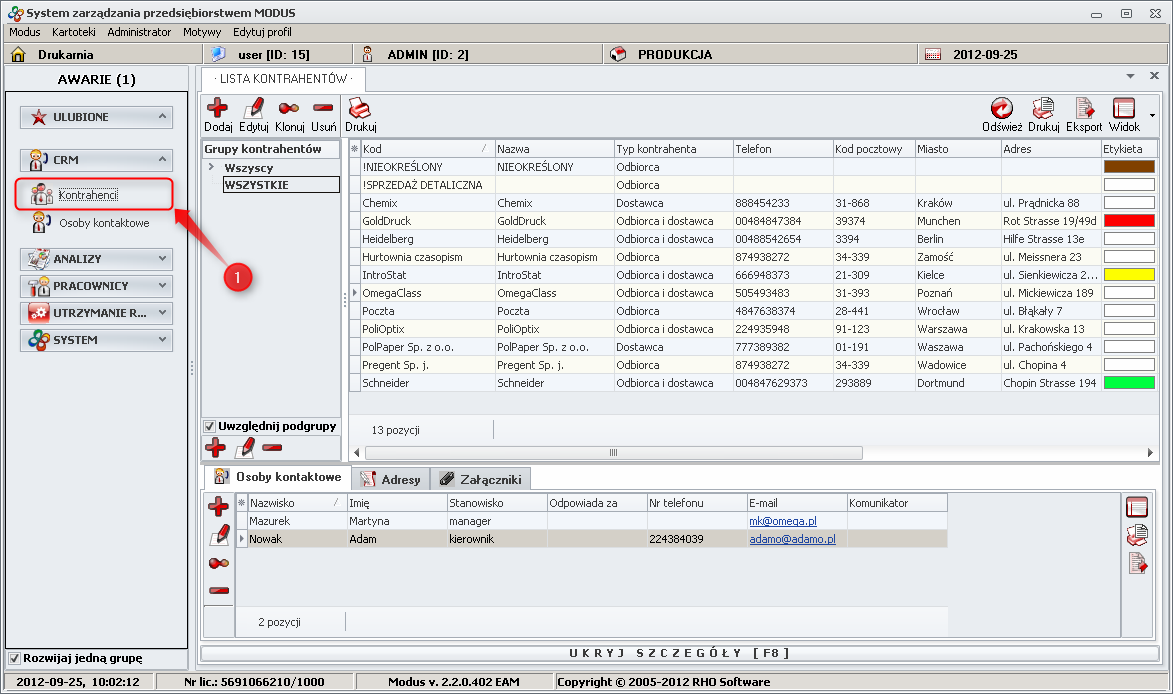Click the Eksport icon in top toolbar
1173x694 pixels.
click(1084, 109)
